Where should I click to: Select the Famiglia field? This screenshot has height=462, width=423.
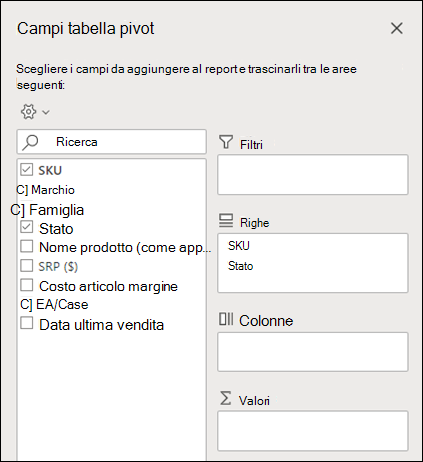47,210
